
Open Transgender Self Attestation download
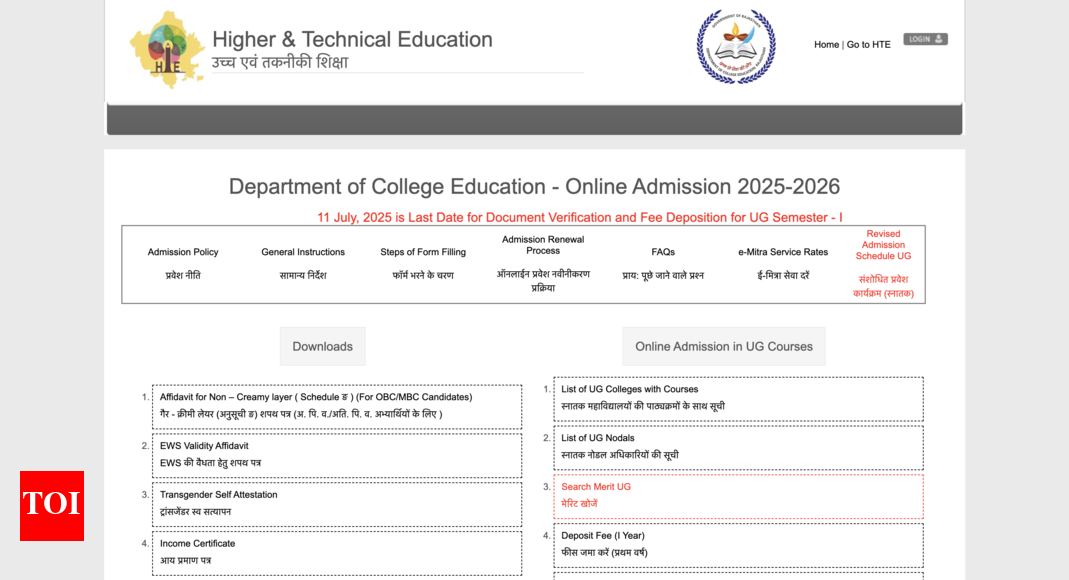[337, 504]
